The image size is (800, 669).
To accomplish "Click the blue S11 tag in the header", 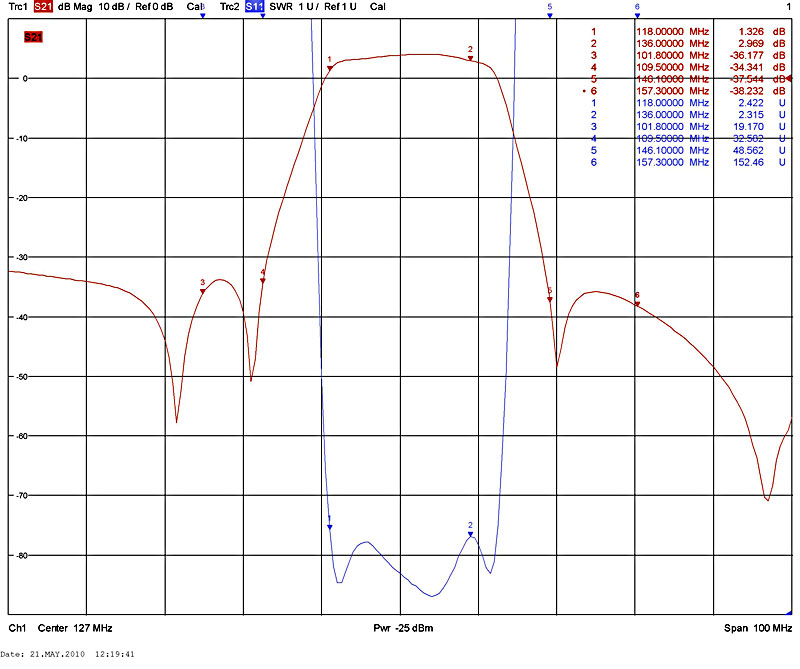I will click(255, 7).
